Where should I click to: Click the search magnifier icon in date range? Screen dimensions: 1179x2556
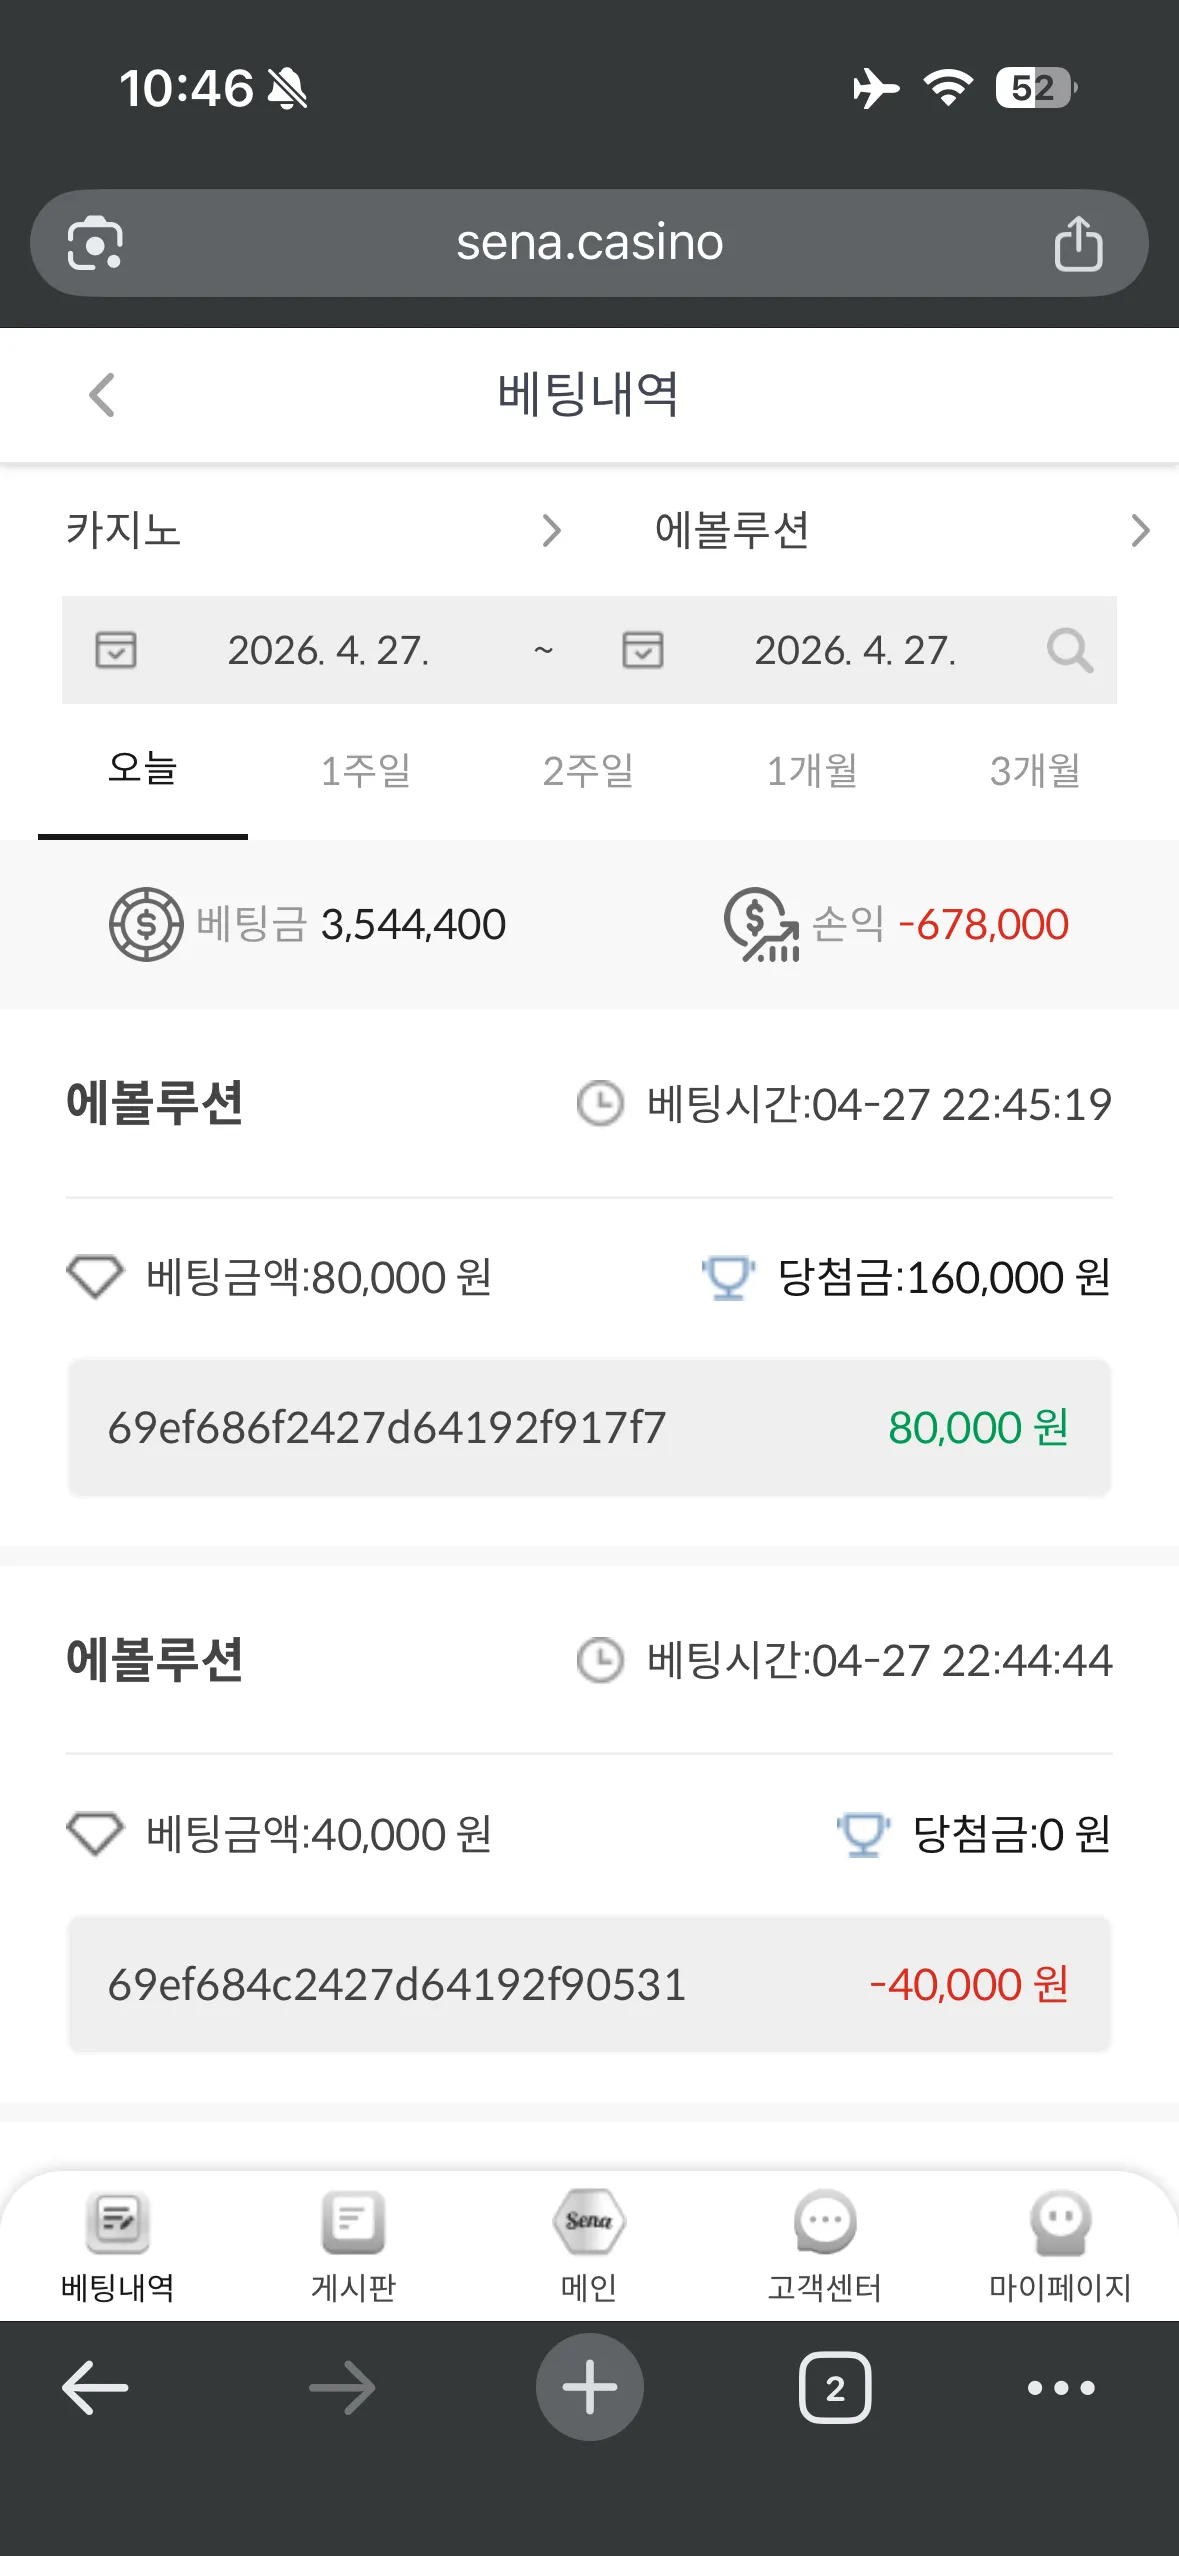click(x=1069, y=650)
